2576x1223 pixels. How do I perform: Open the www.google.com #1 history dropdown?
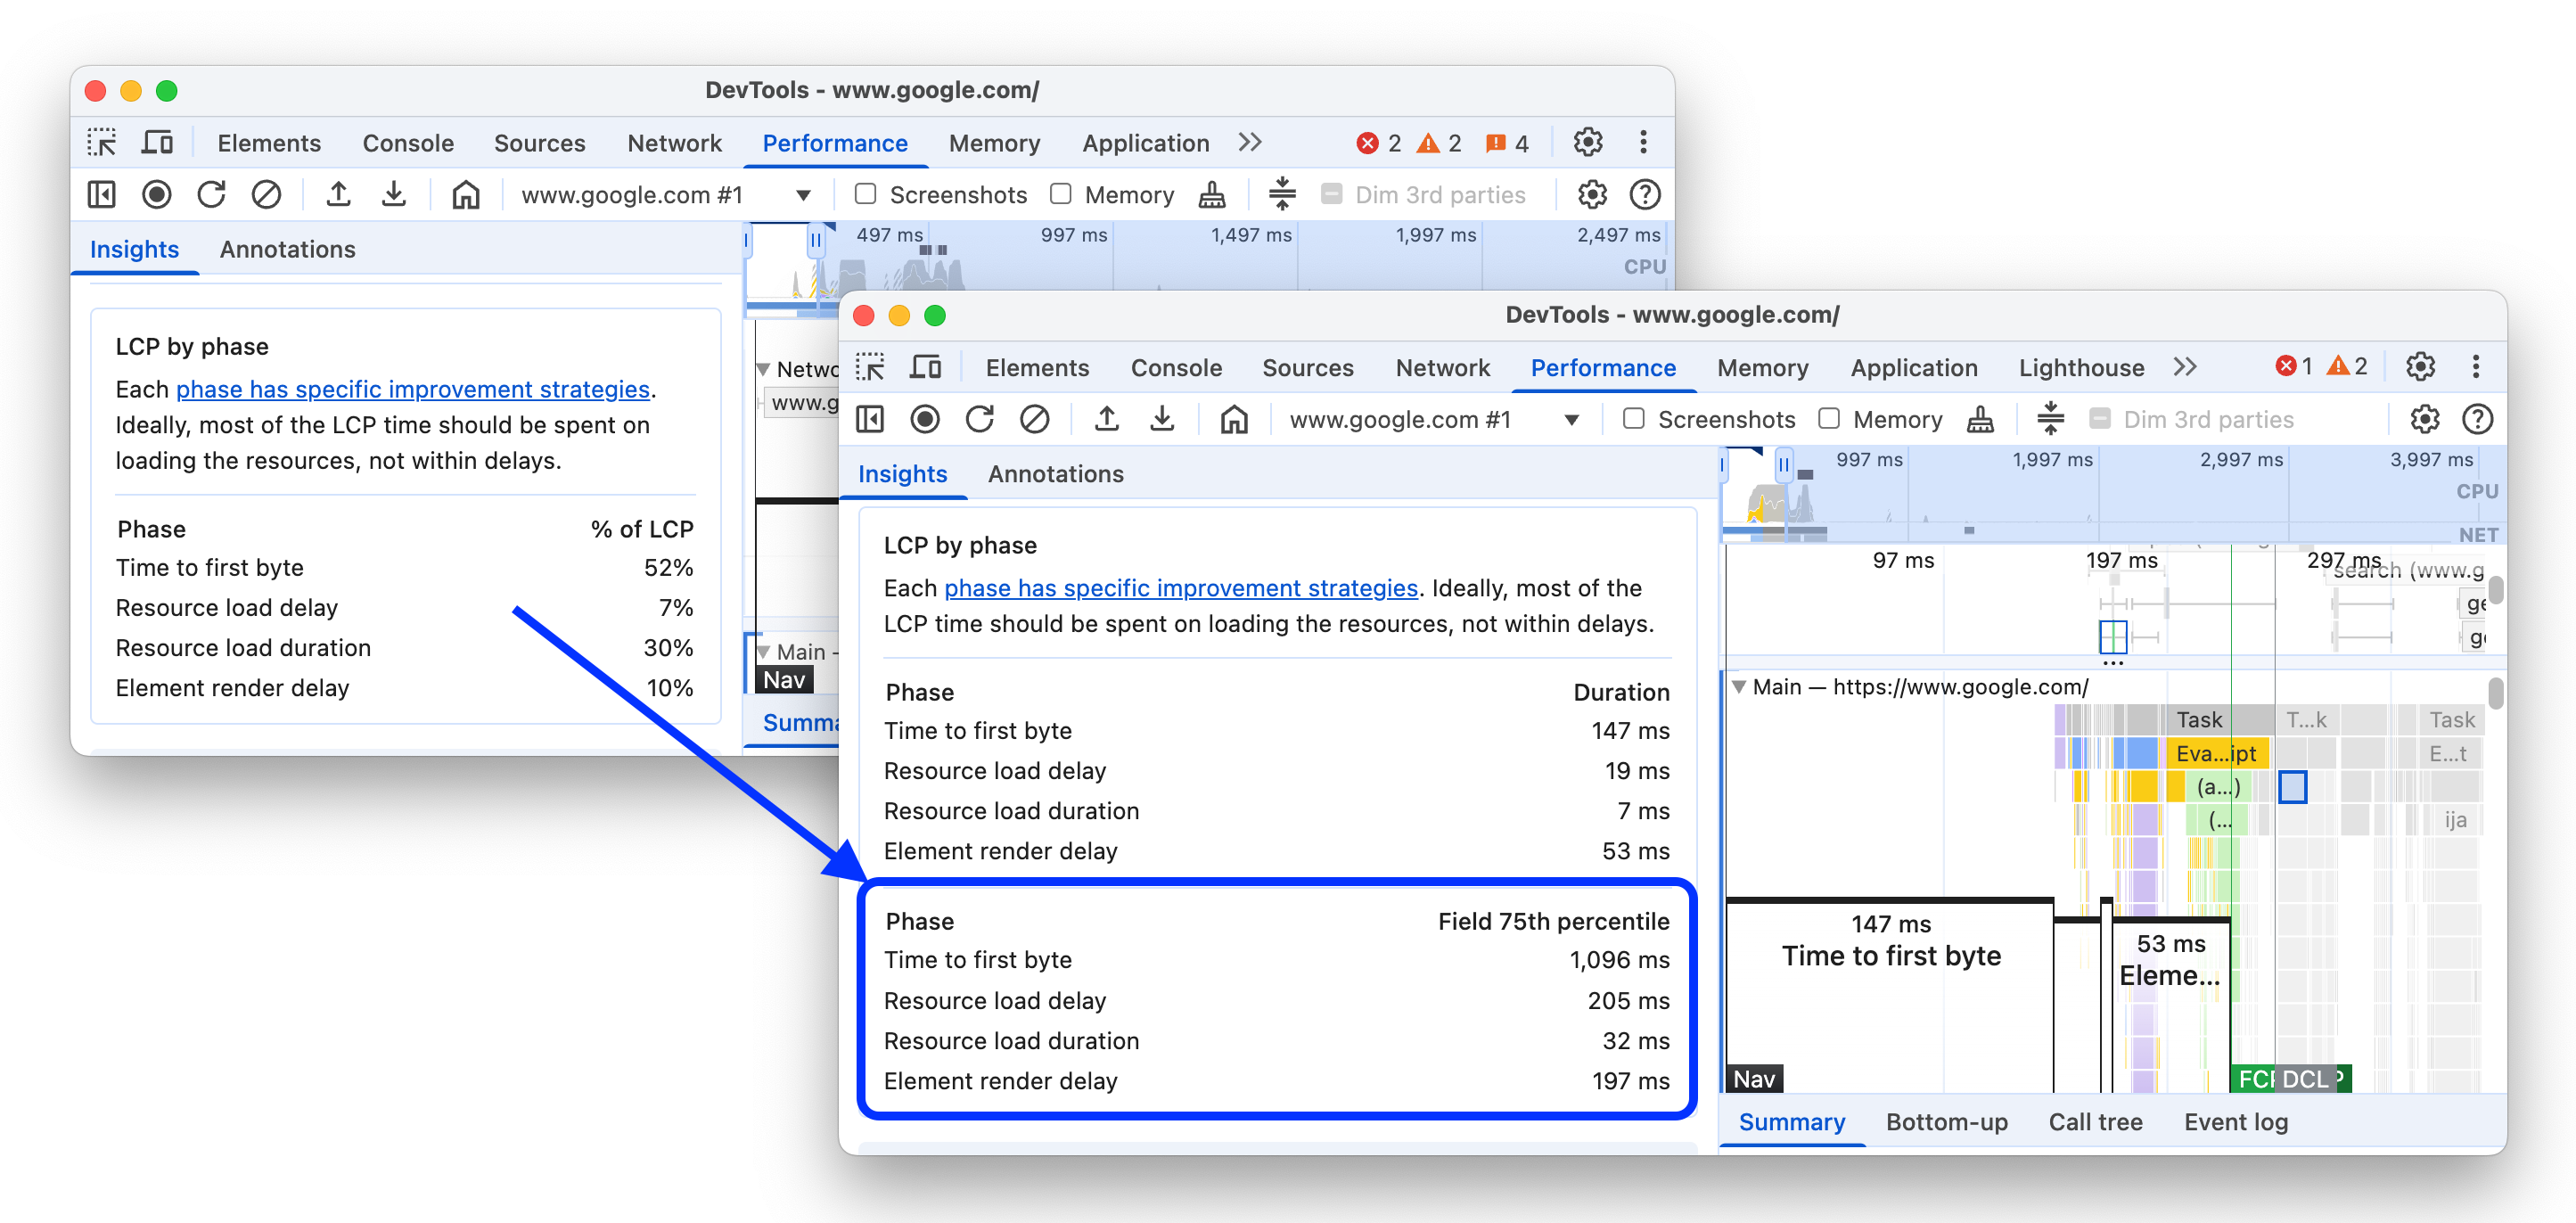[x=1575, y=419]
